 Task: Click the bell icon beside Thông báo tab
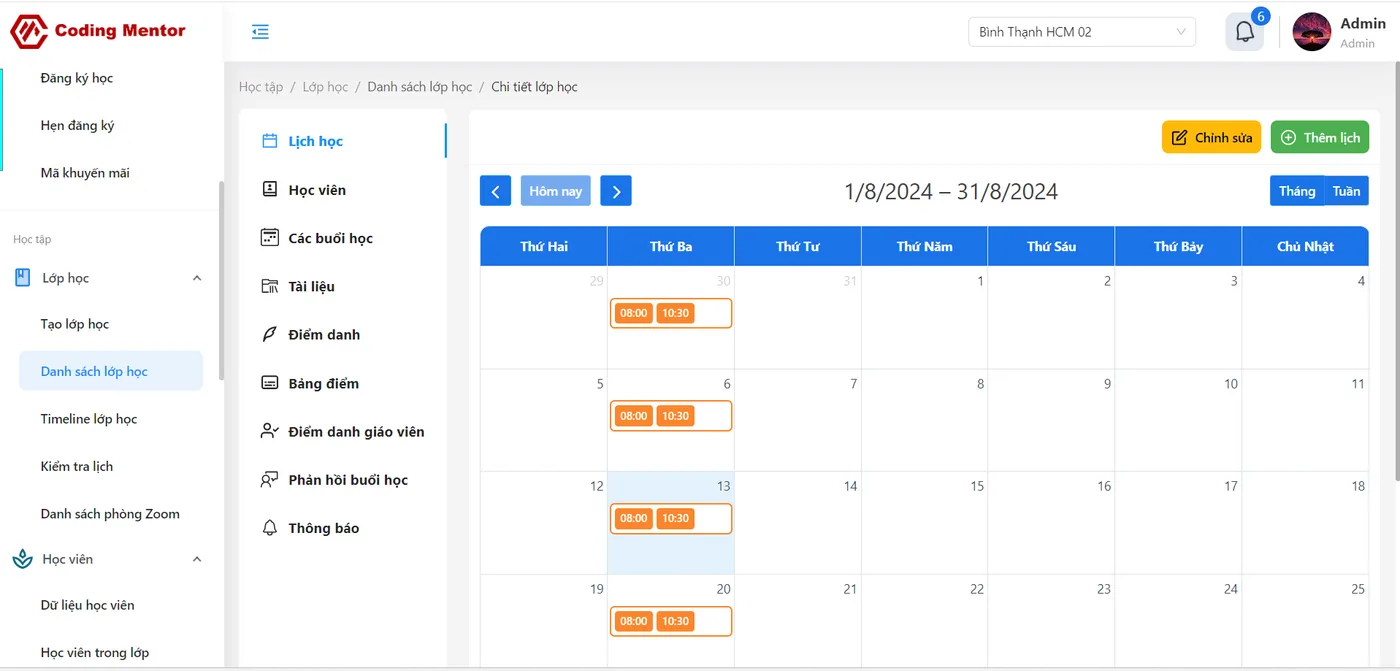click(269, 527)
